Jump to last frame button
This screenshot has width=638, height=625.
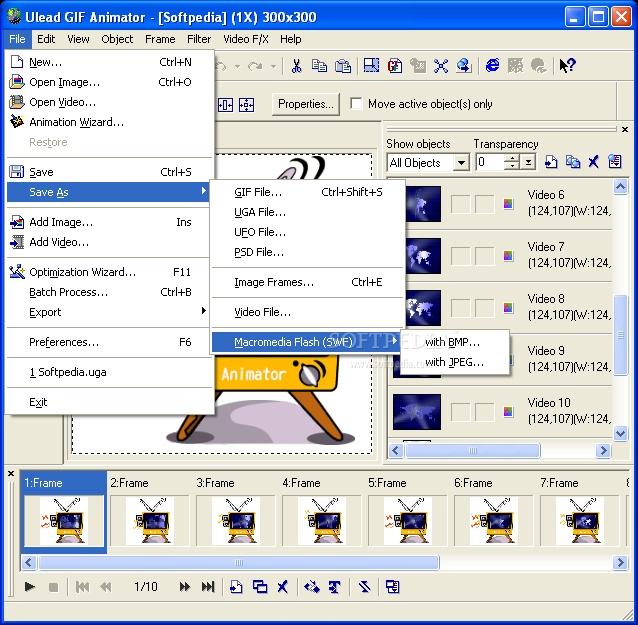[208, 587]
